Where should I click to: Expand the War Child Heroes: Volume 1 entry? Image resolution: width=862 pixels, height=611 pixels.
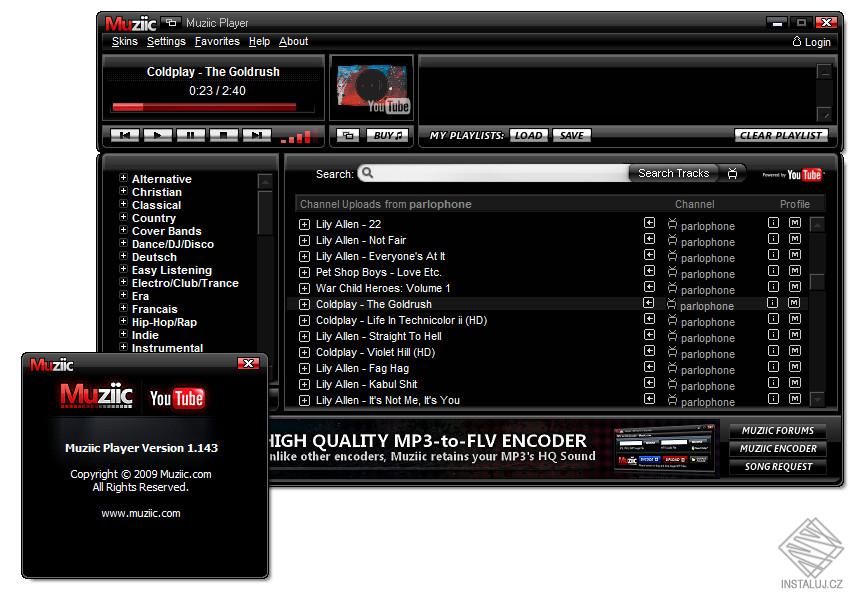point(304,288)
